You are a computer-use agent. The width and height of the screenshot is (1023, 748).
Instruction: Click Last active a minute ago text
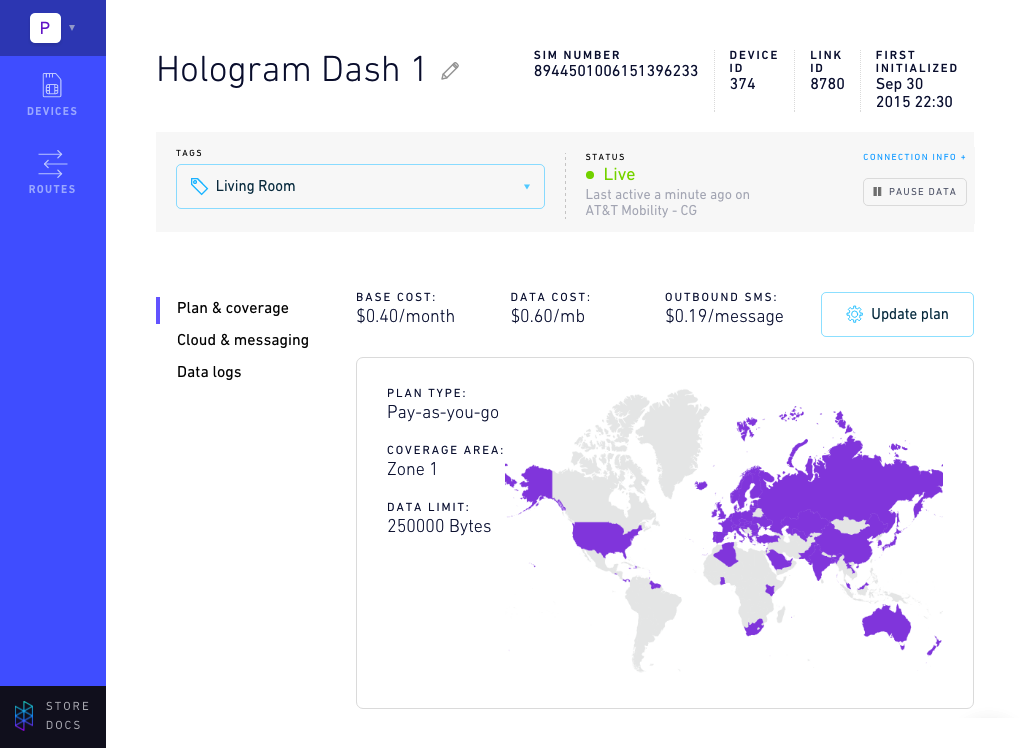[667, 202]
